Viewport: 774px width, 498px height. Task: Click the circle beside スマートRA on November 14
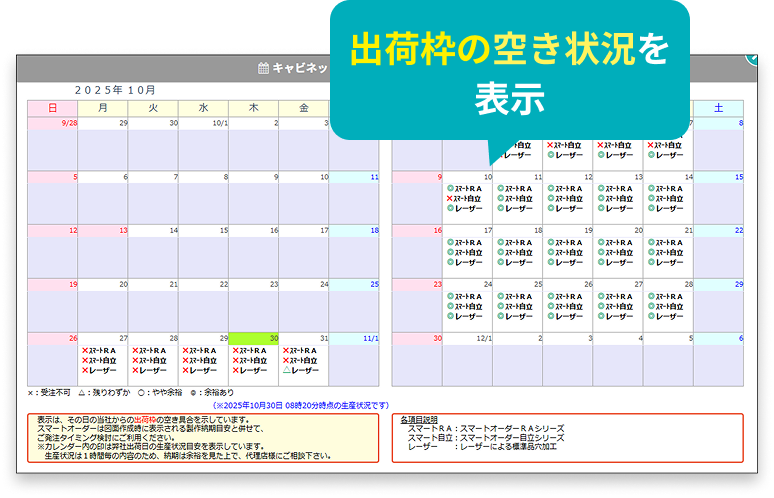tap(651, 189)
